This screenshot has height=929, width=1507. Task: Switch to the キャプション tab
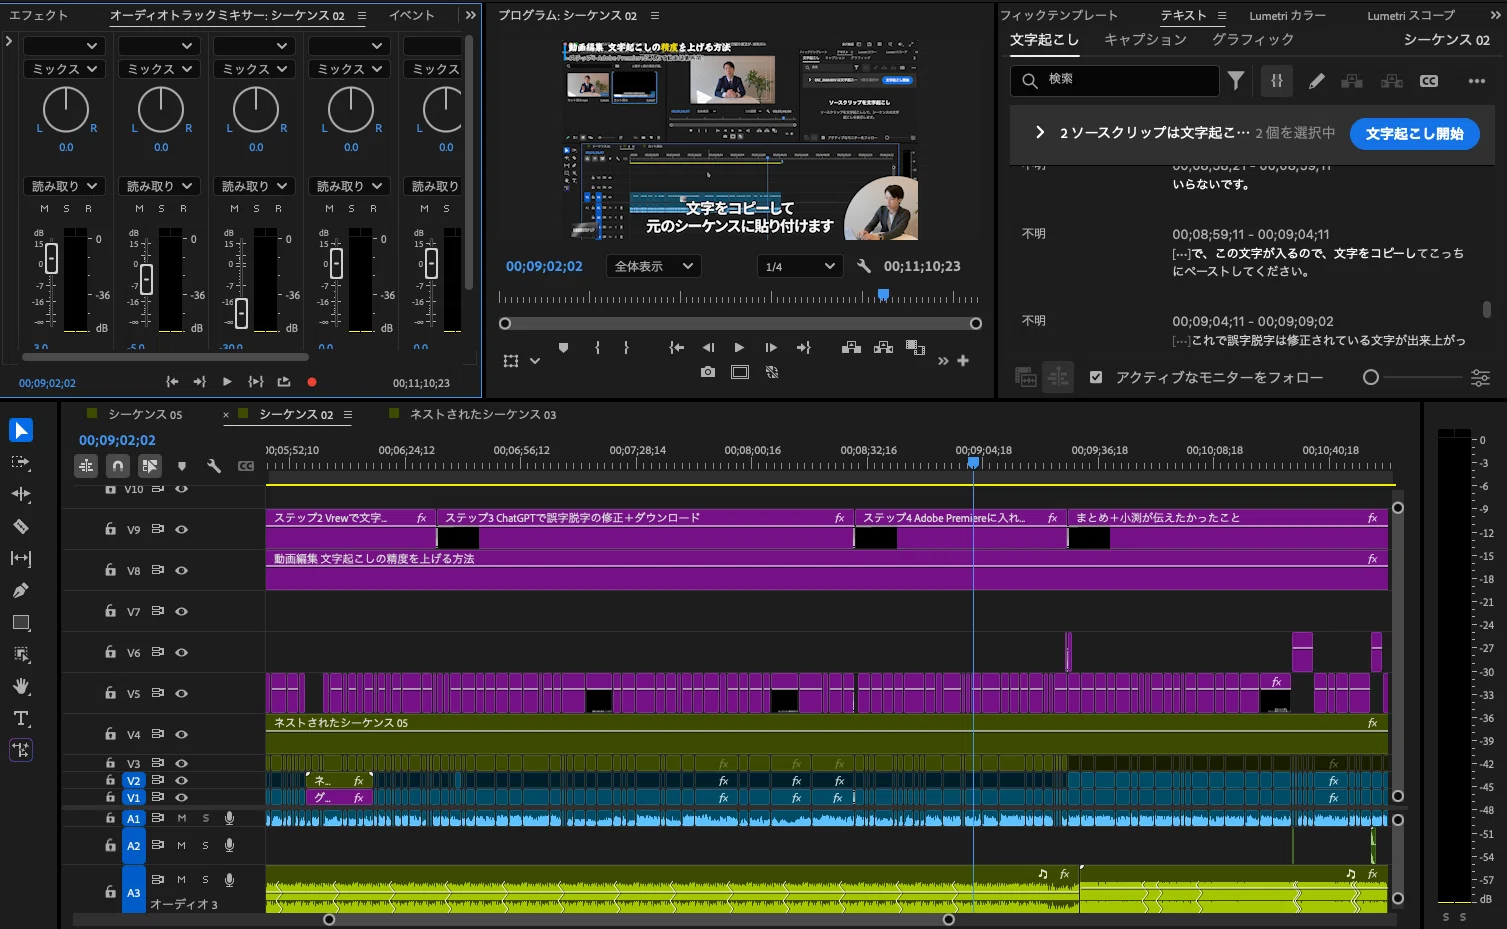tap(1145, 39)
